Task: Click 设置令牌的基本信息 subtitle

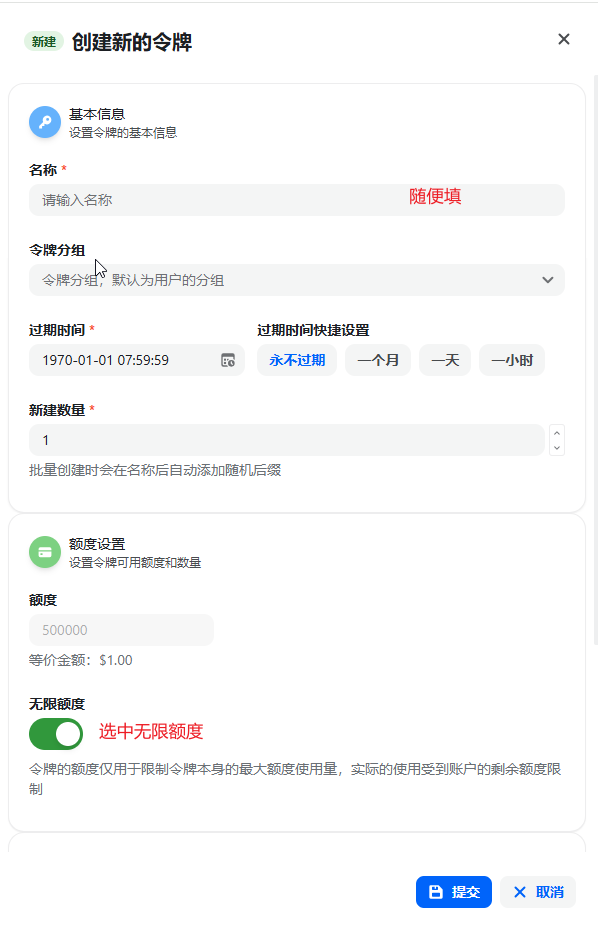Action: (x=123, y=133)
